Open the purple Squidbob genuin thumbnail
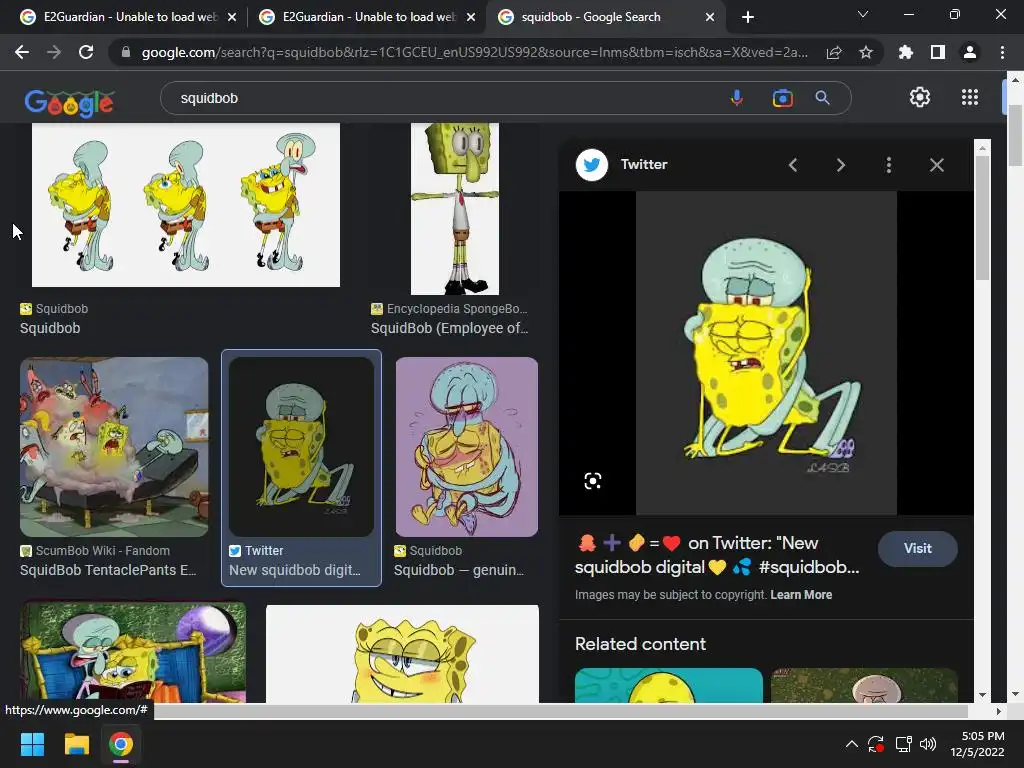Viewport: 1024px width, 768px height. (467, 447)
